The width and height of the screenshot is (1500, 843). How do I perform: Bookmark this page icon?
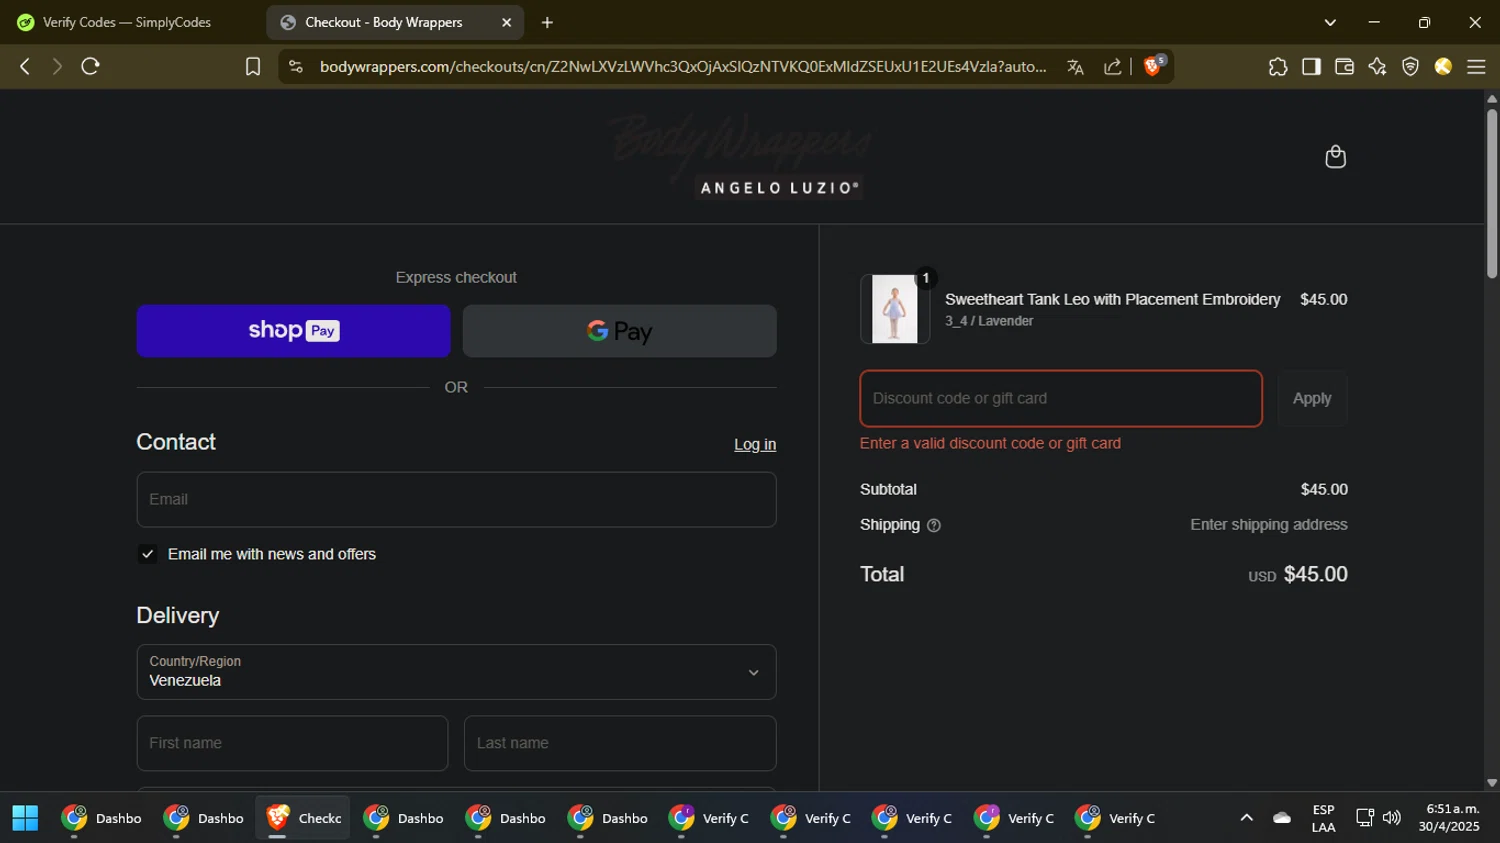coord(253,67)
